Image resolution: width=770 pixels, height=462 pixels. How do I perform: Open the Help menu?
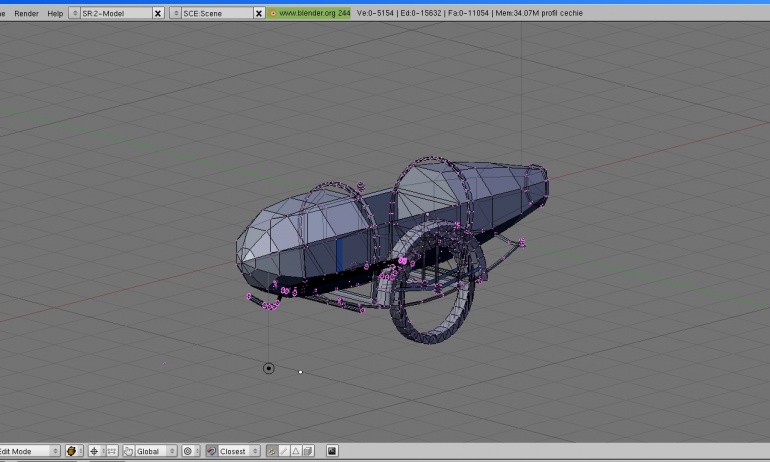(55, 13)
